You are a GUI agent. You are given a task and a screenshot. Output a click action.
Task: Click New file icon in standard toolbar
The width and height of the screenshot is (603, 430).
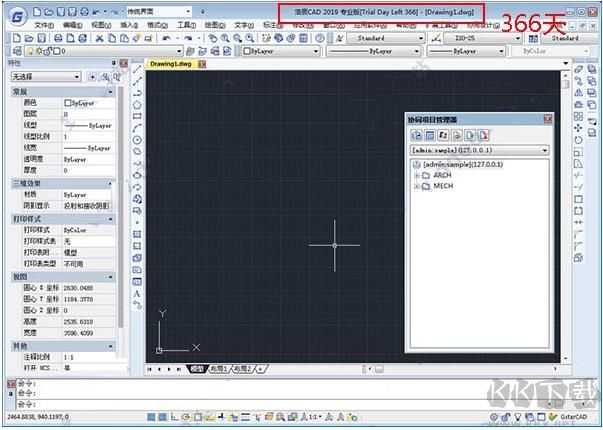pos(17,38)
